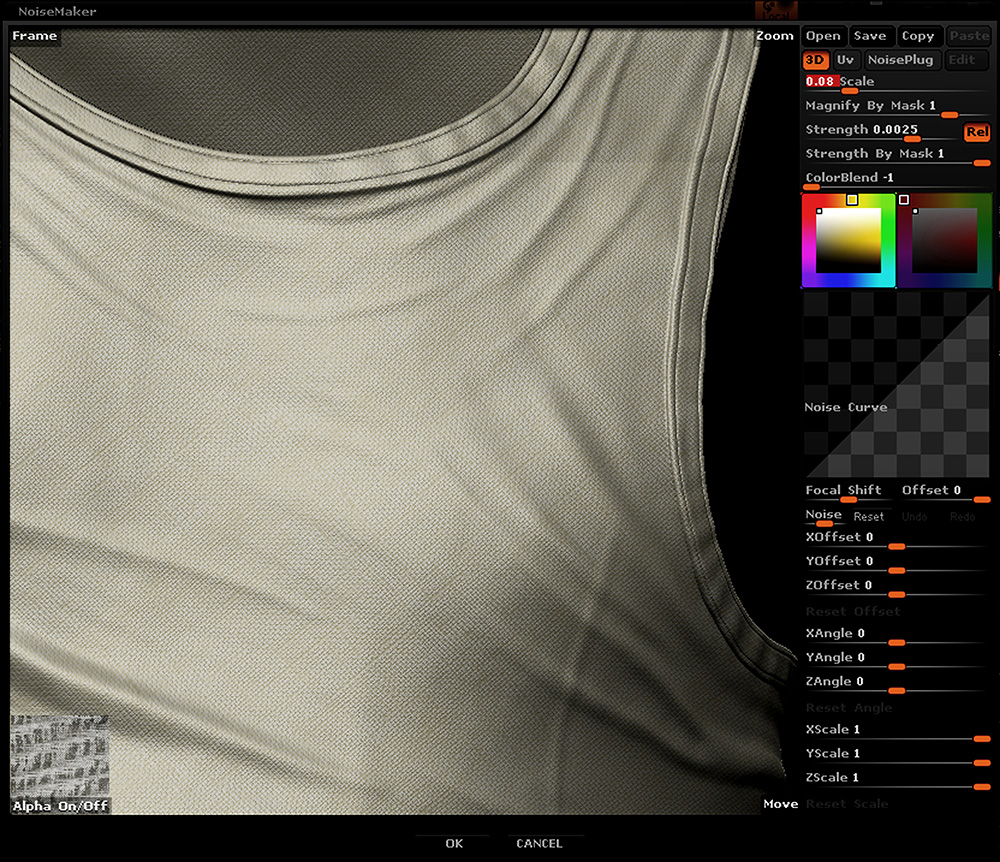The height and width of the screenshot is (862, 1000).
Task: Switch to UV noise mode
Action: pos(845,60)
